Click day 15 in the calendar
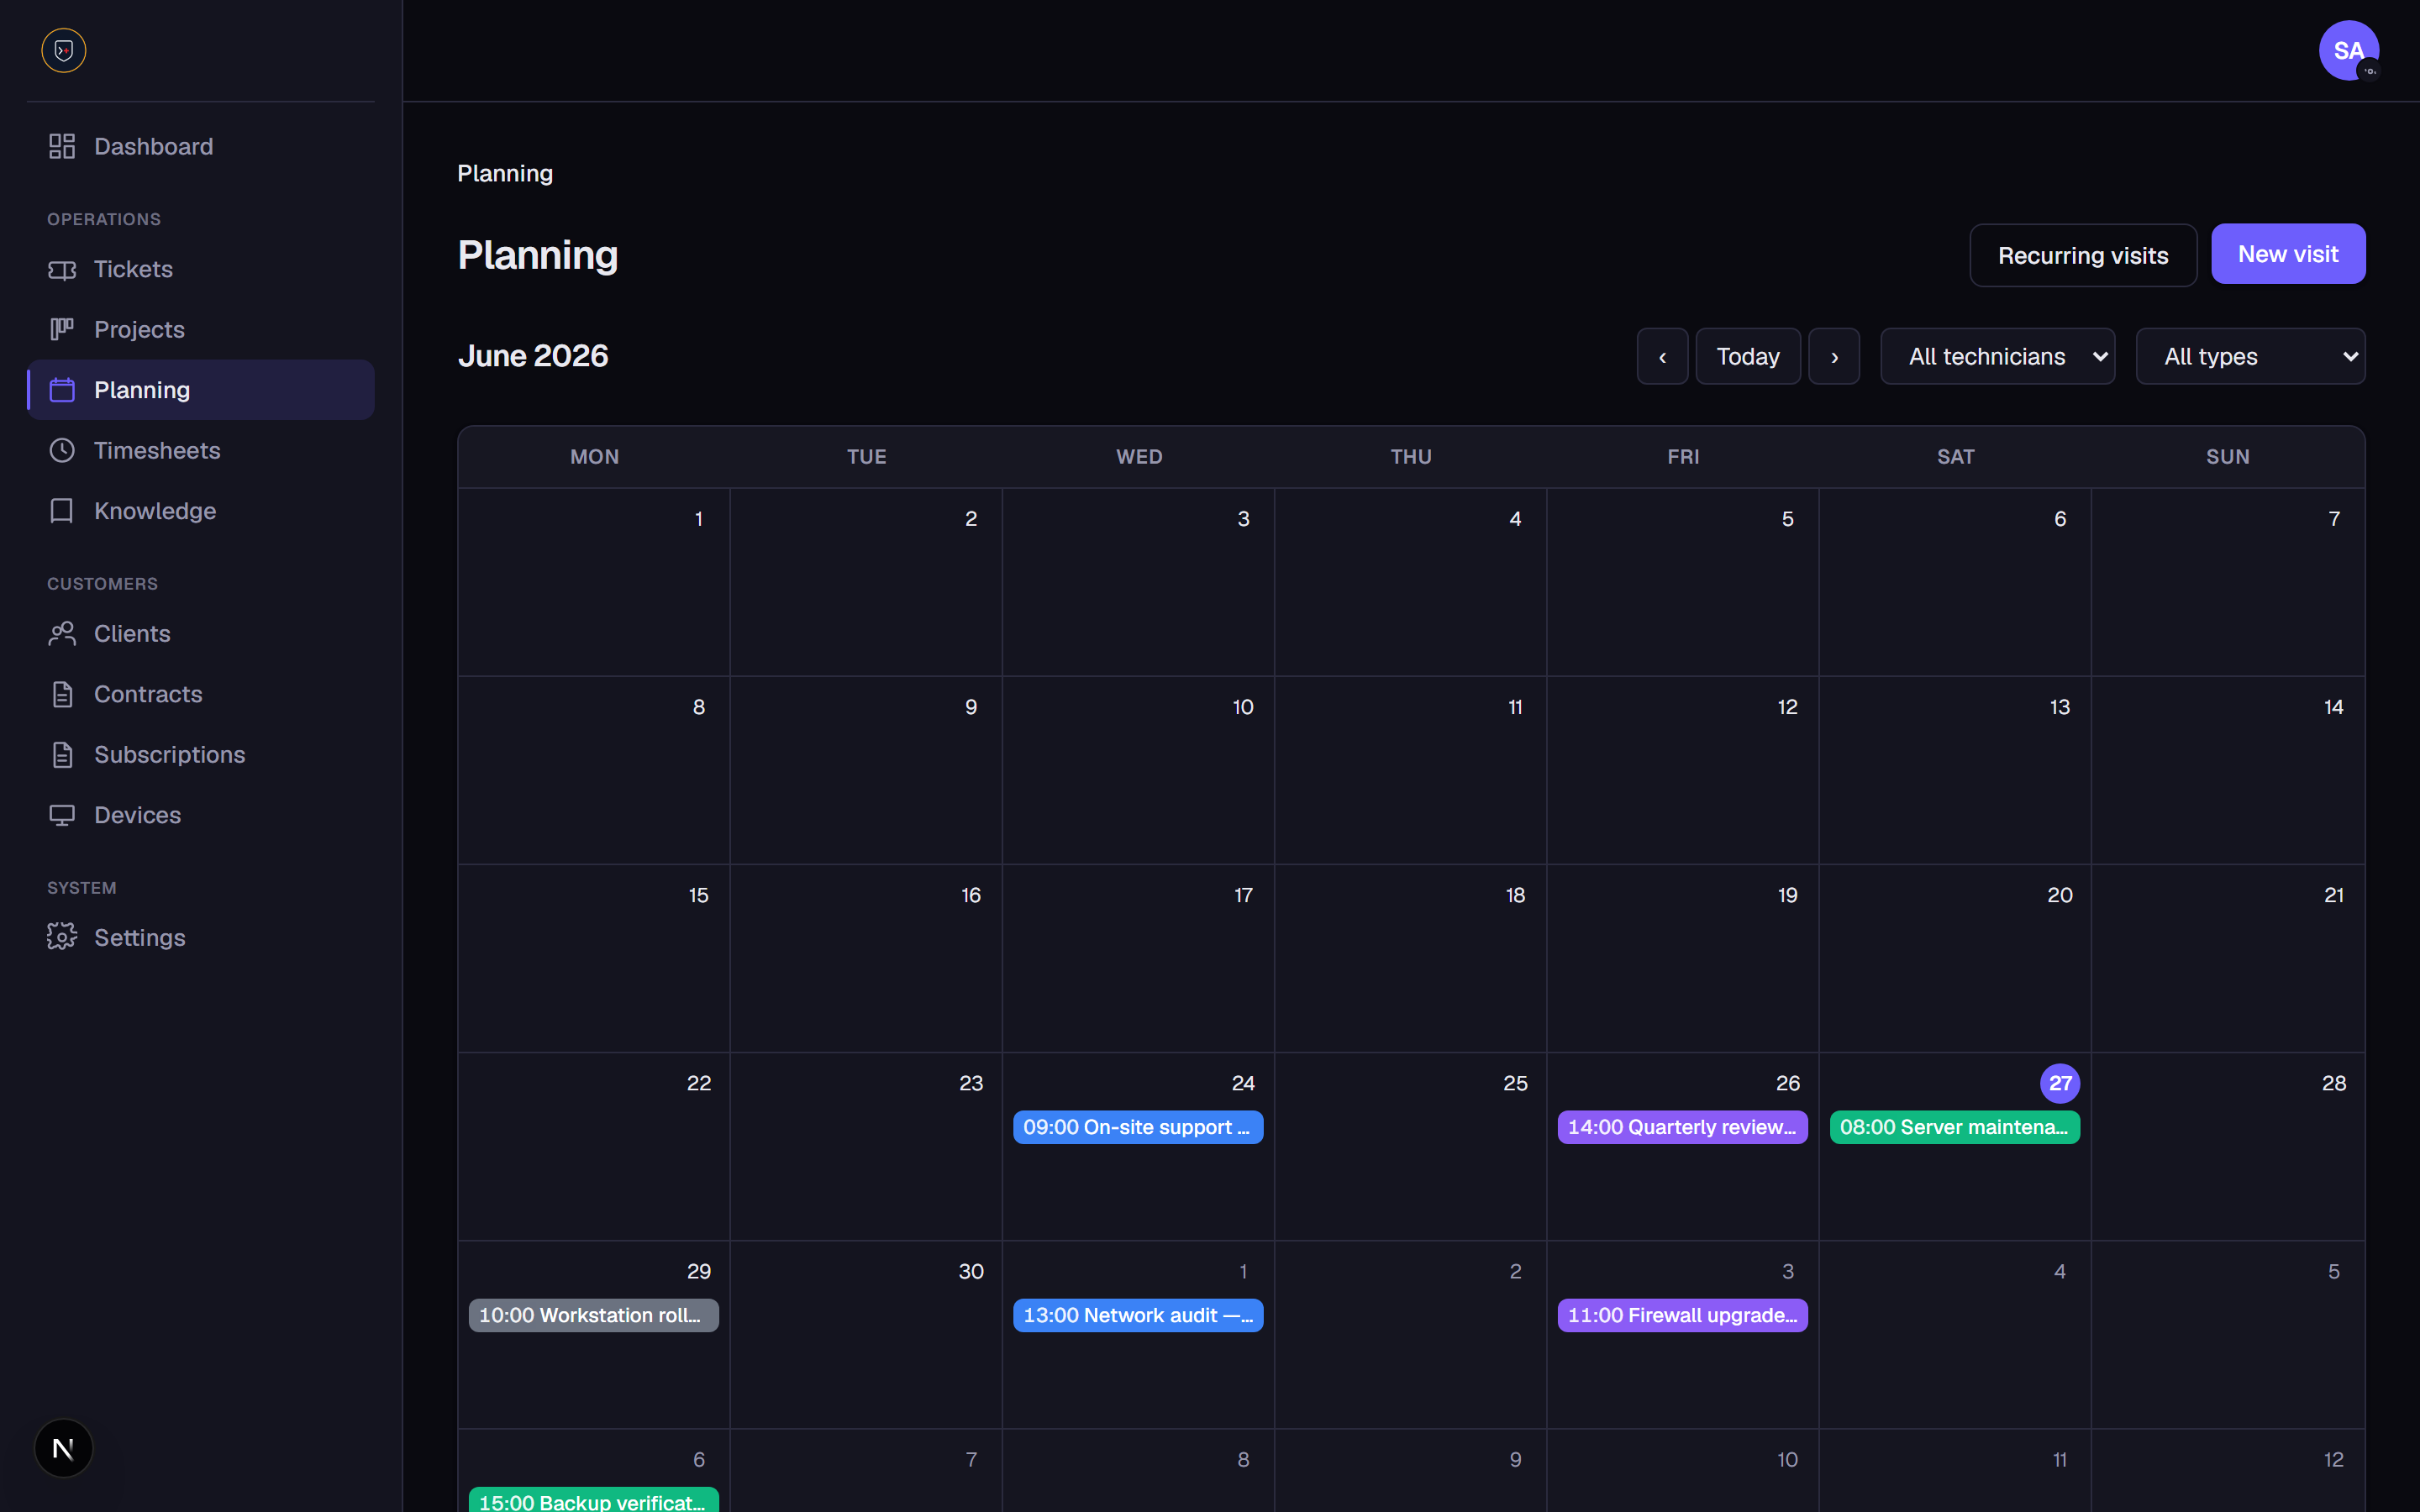The width and height of the screenshot is (2420, 1512). 698,895
